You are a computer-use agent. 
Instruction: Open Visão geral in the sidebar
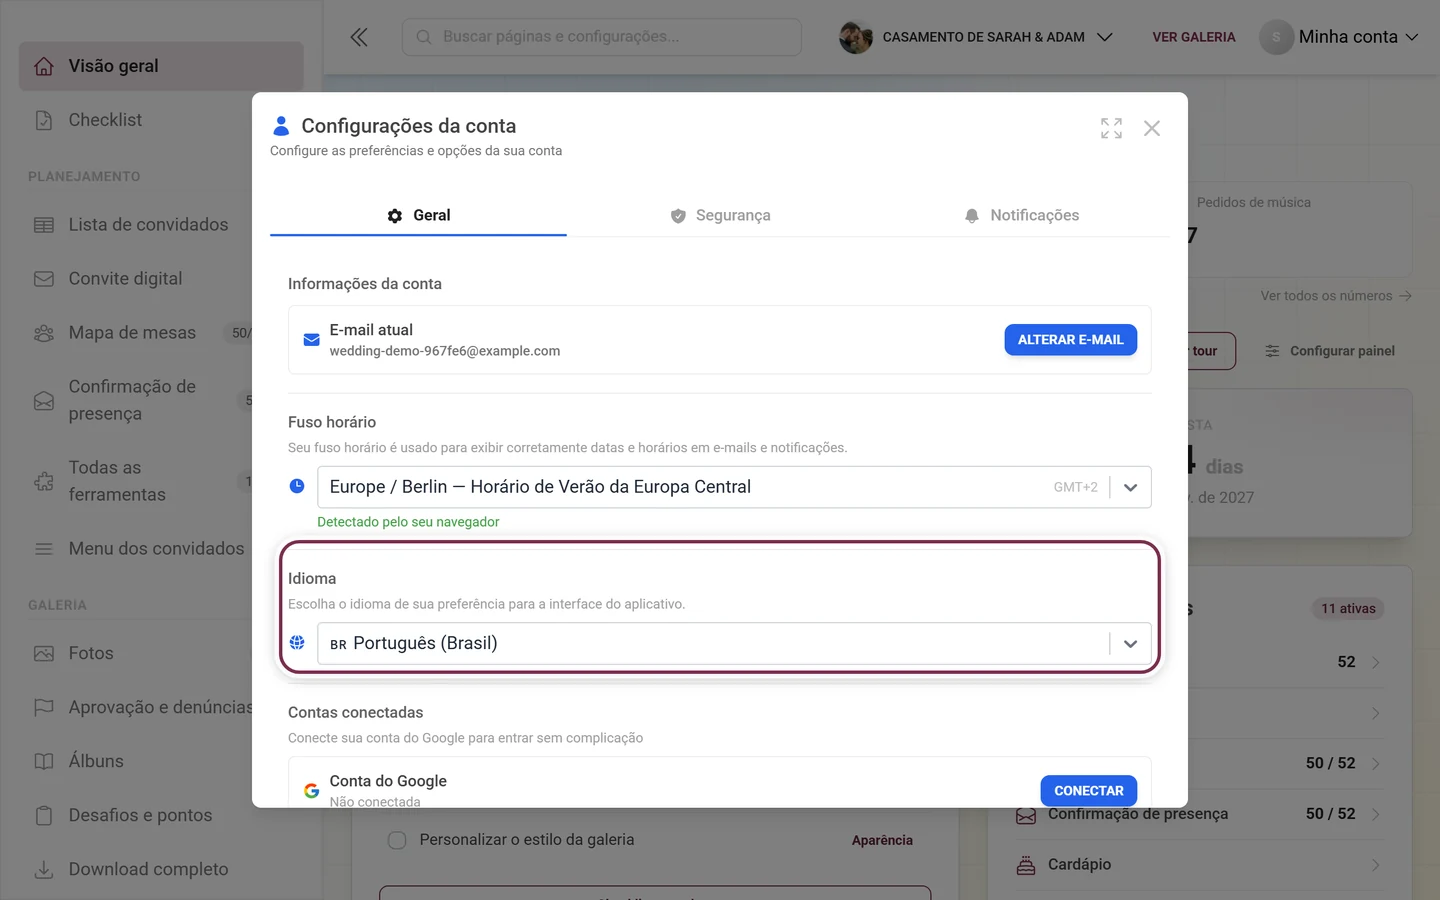point(161,66)
